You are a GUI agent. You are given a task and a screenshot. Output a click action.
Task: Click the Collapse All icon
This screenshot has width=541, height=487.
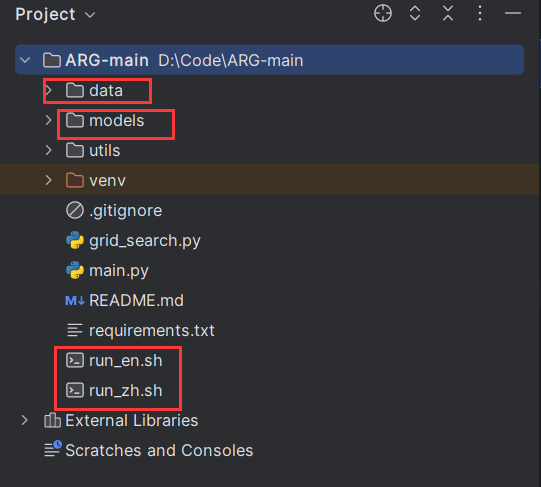448,13
